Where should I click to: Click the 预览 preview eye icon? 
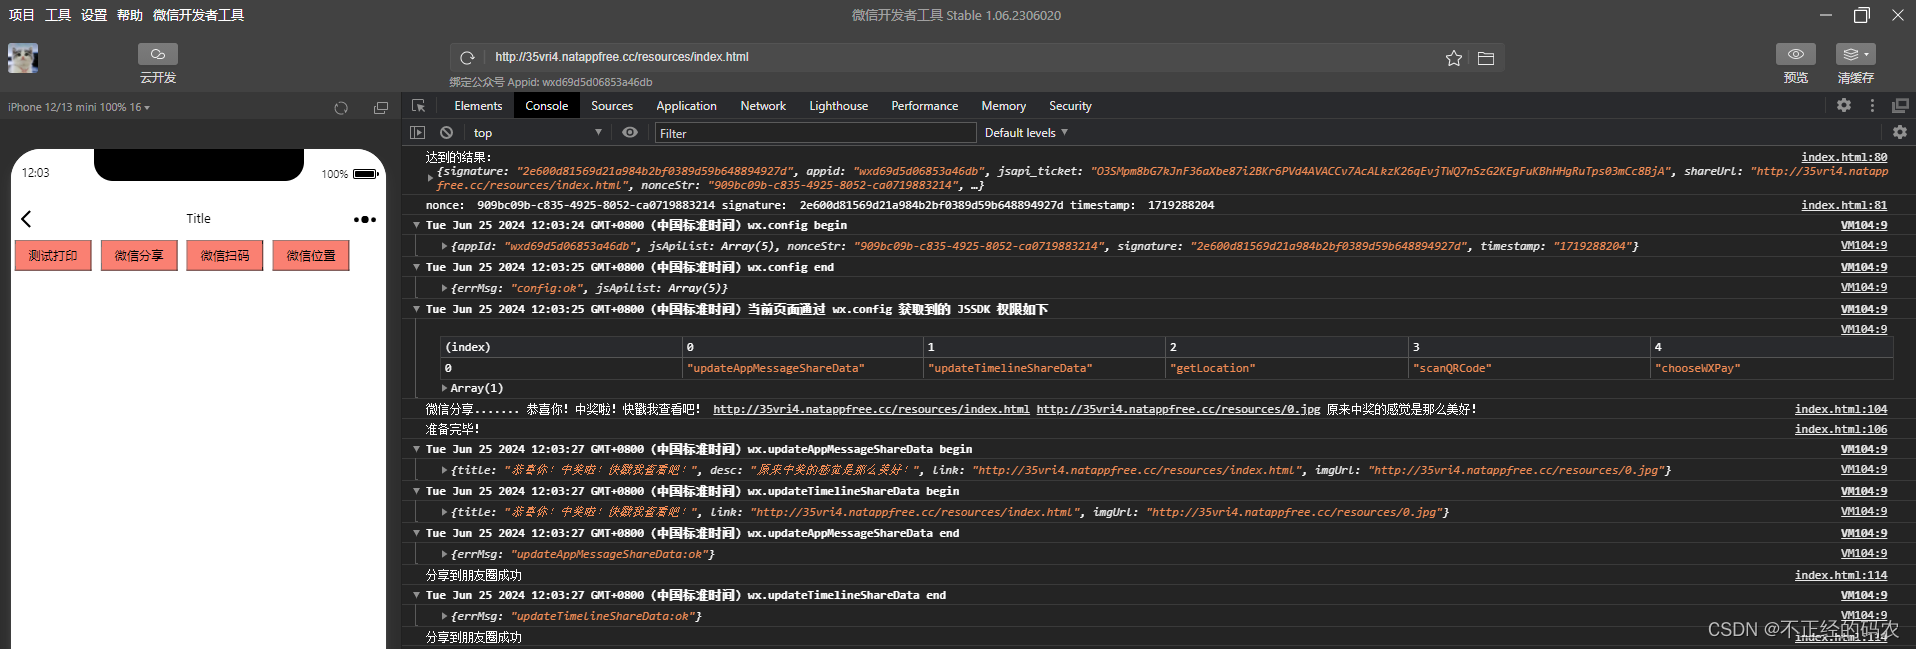(x=1796, y=54)
